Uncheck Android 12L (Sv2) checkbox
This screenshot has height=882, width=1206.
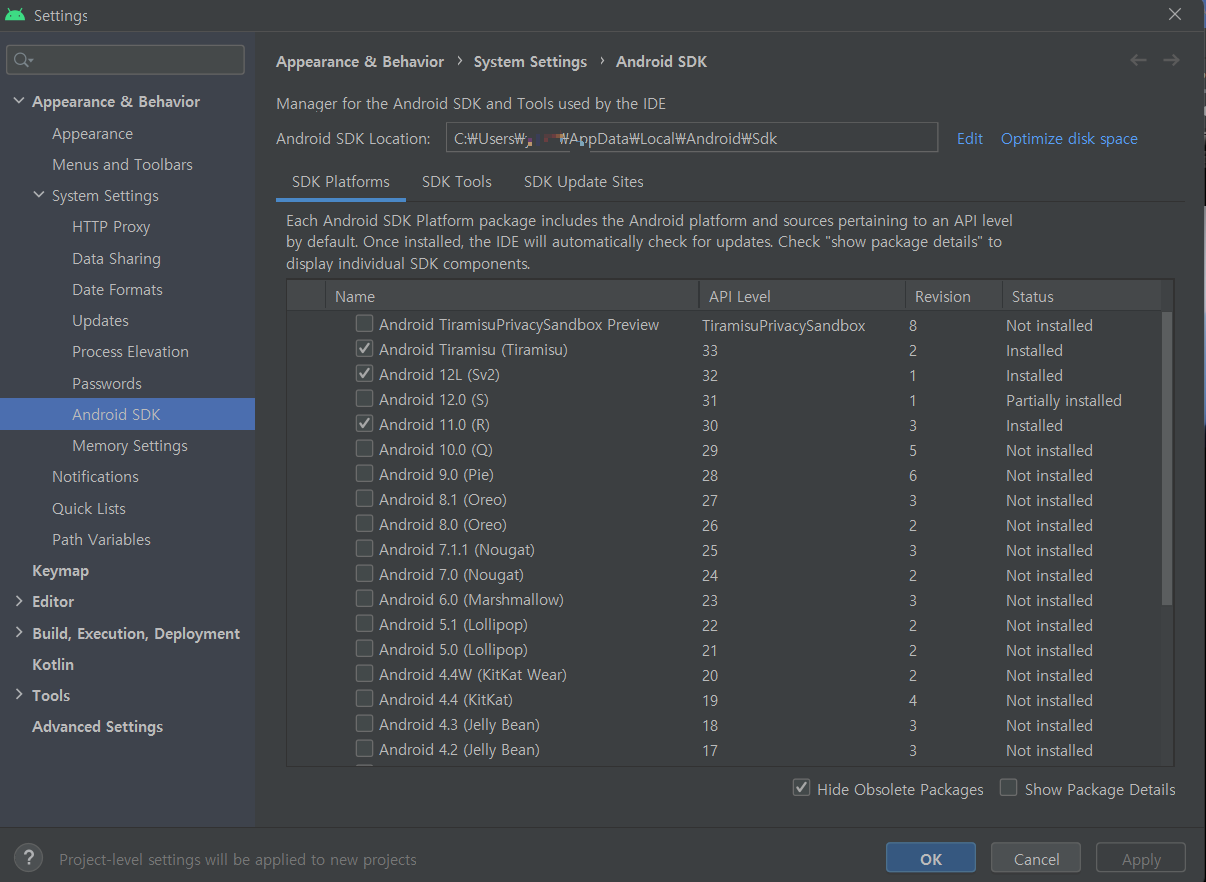pos(365,374)
